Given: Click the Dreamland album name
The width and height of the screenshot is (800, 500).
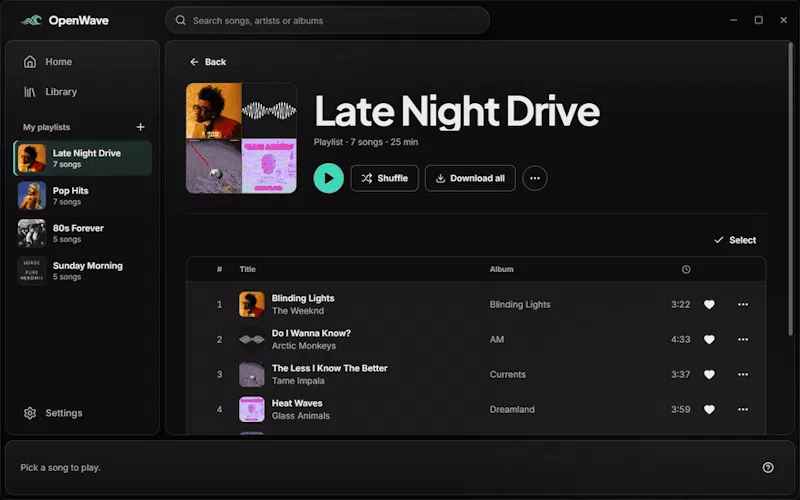Looking at the screenshot, I should [512, 409].
